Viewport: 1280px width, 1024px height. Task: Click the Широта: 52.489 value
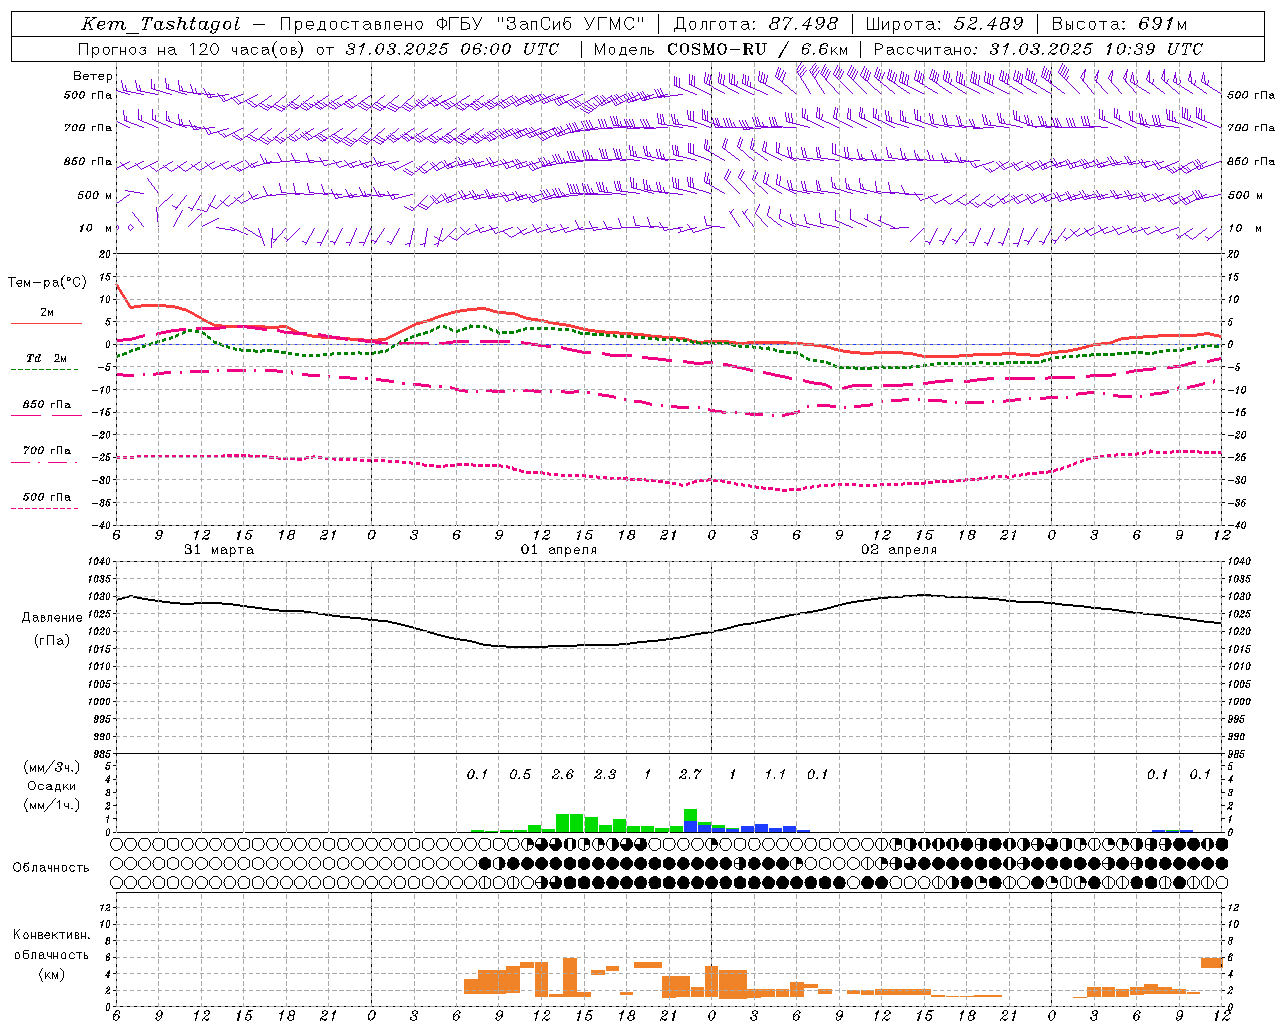point(944,24)
